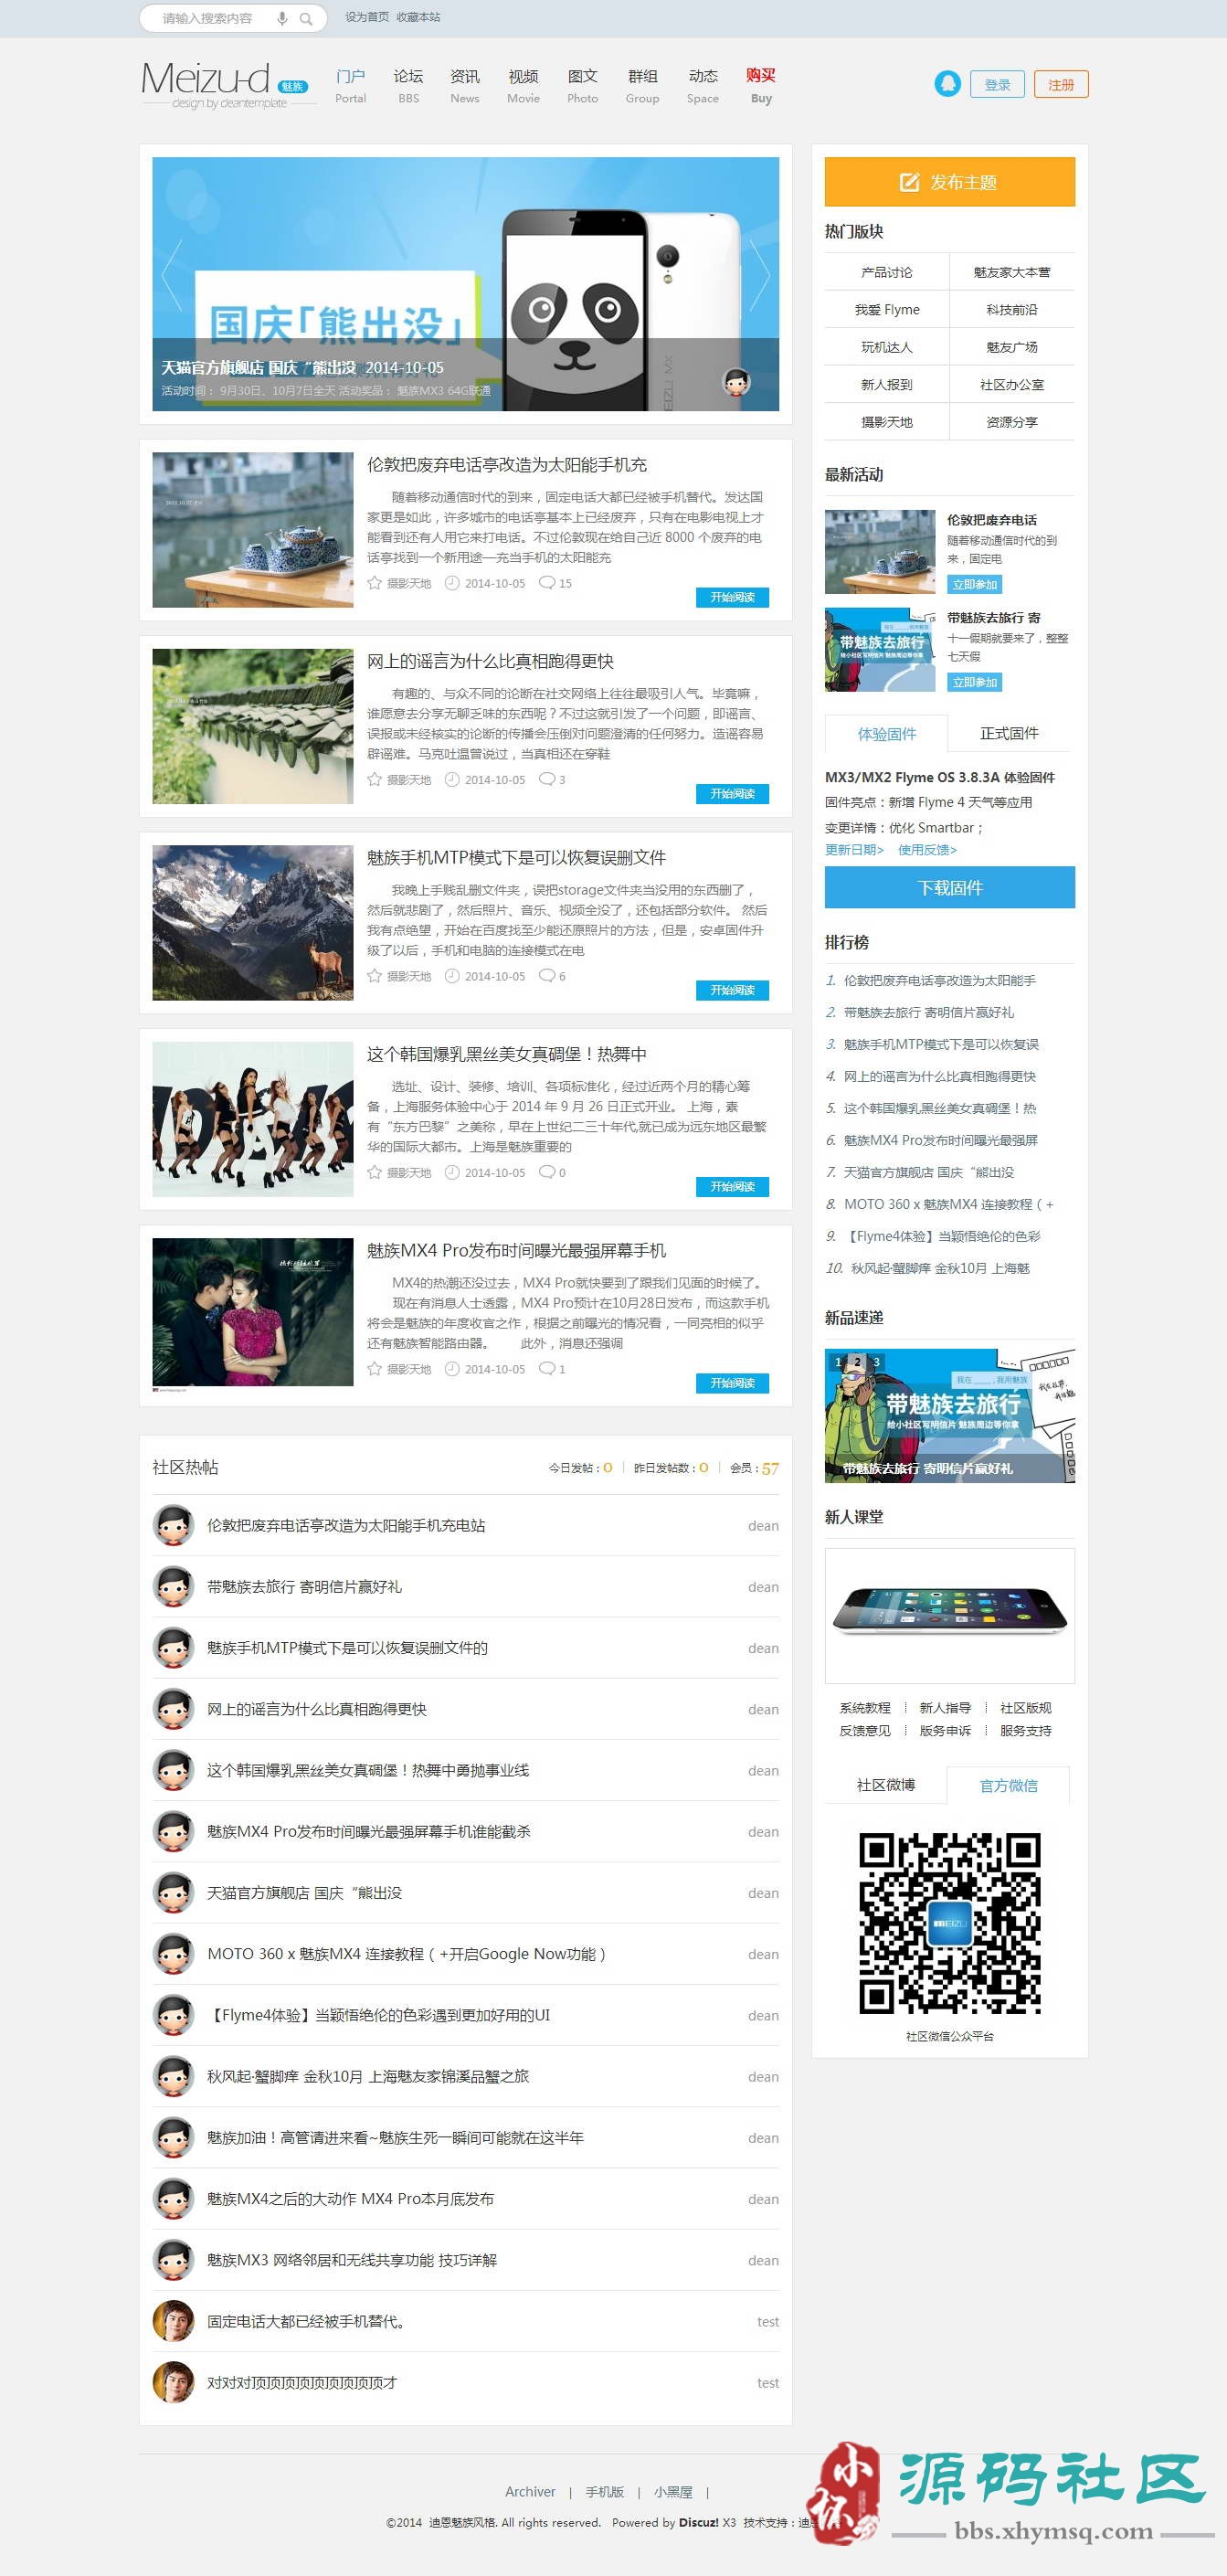The width and height of the screenshot is (1227, 2576).
Task: Click the avatar beside 对对对顶顶顶 post
Action: [173, 2382]
